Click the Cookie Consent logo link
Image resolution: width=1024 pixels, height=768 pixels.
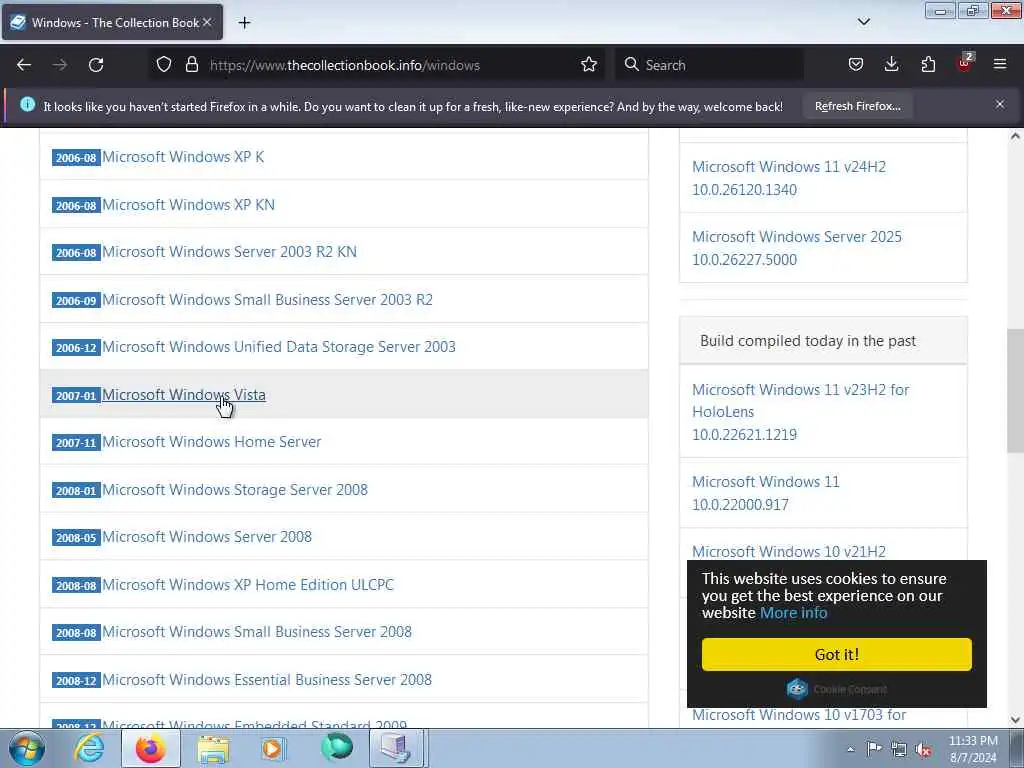(x=837, y=689)
